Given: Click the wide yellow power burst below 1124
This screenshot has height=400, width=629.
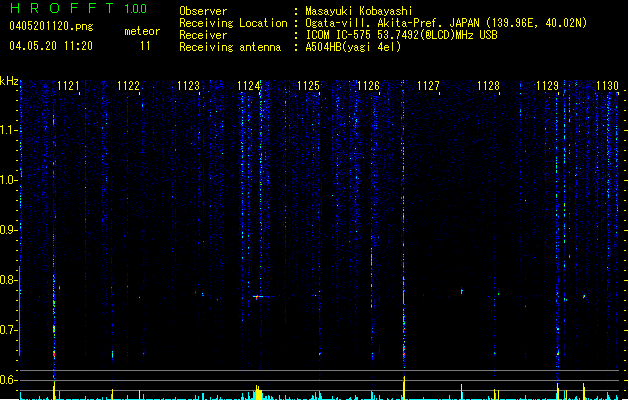Looking at the screenshot, I should (258, 393).
